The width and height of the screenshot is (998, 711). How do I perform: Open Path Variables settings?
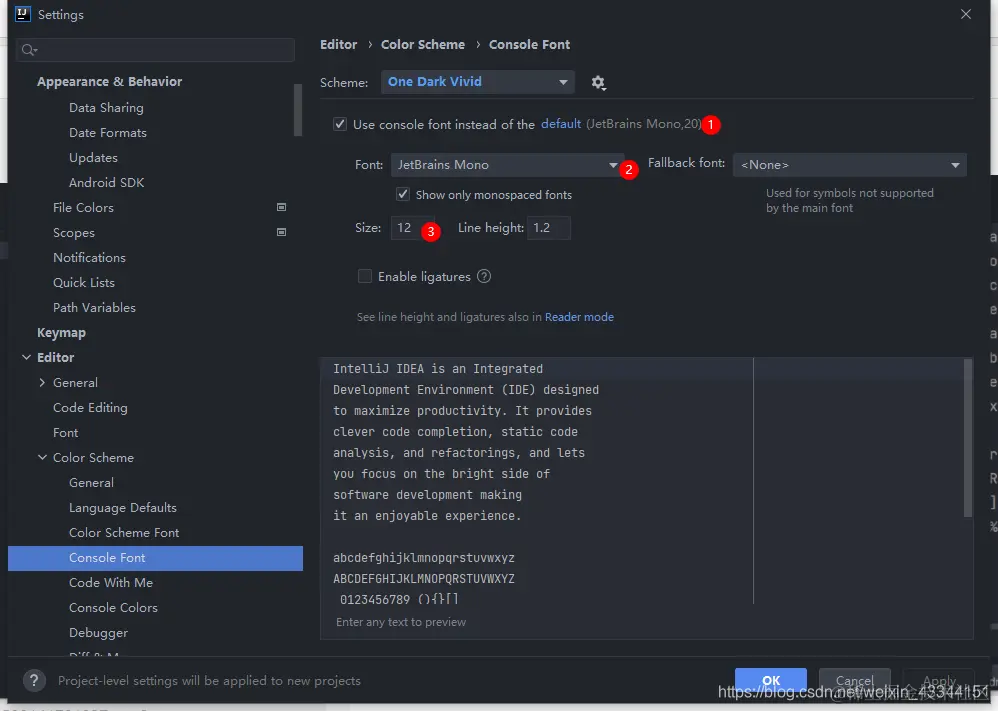pyautogui.click(x=94, y=307)
